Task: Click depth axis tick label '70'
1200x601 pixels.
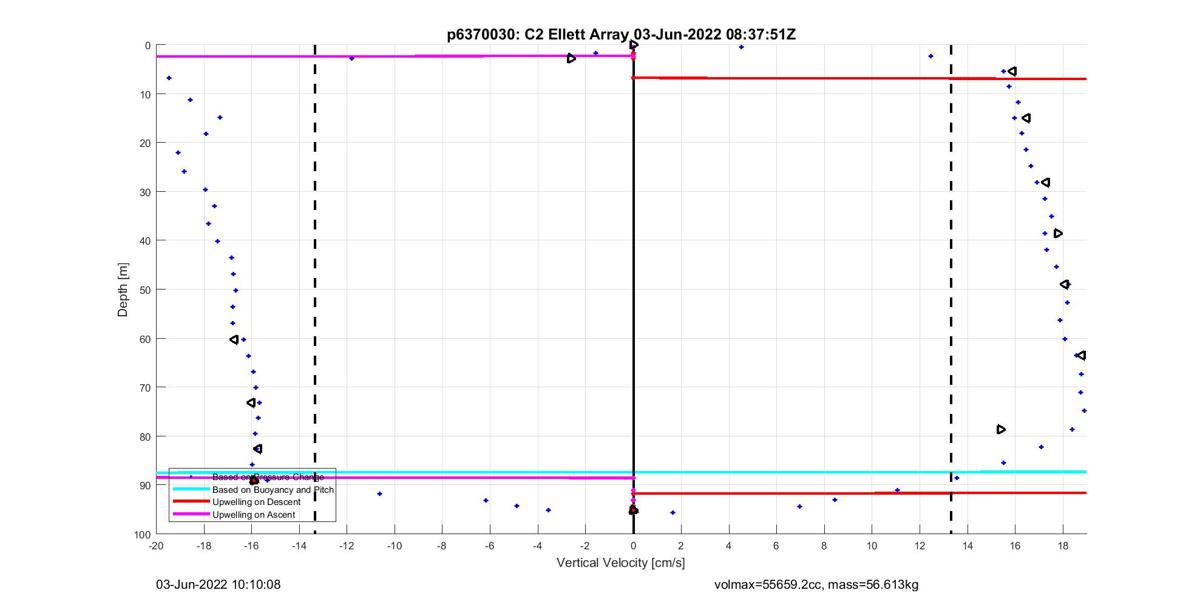Action: tap(144, 387)
